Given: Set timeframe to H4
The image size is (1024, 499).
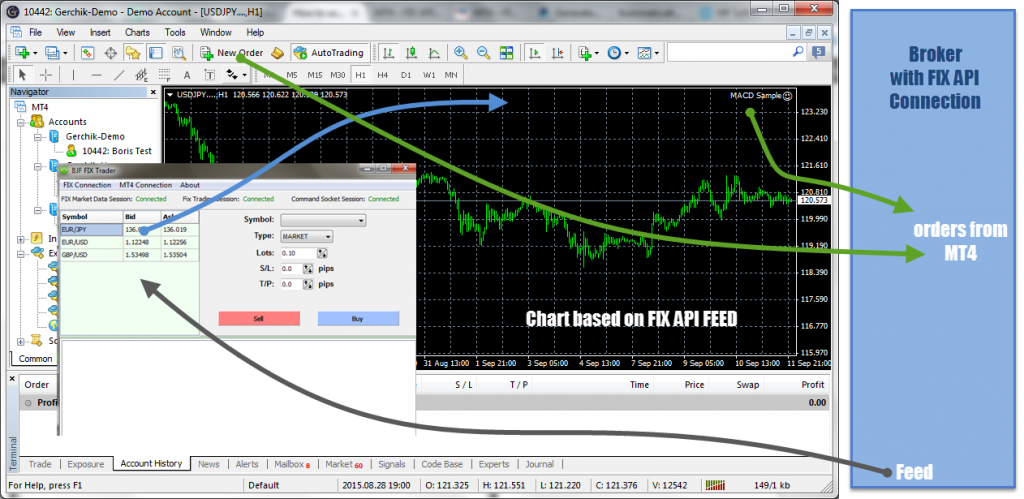Looking at the screenshot, I should click(383, 75).
